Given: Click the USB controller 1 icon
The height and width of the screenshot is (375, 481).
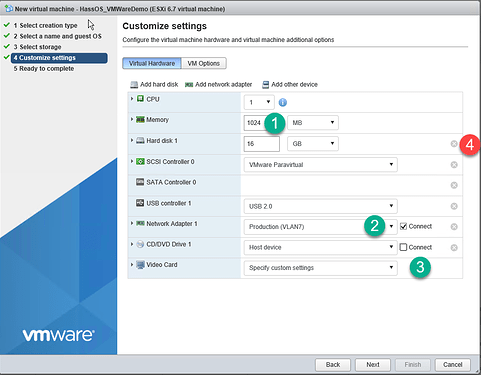Looking at the screenshot, I should click(x=140, y=203).
